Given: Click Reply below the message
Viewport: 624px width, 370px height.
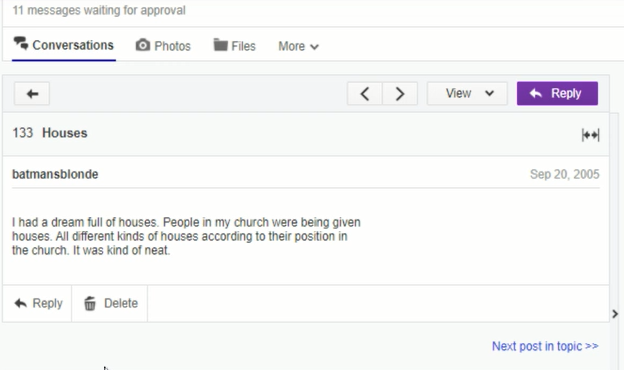Looking at the screenshot, I should 38,304.
